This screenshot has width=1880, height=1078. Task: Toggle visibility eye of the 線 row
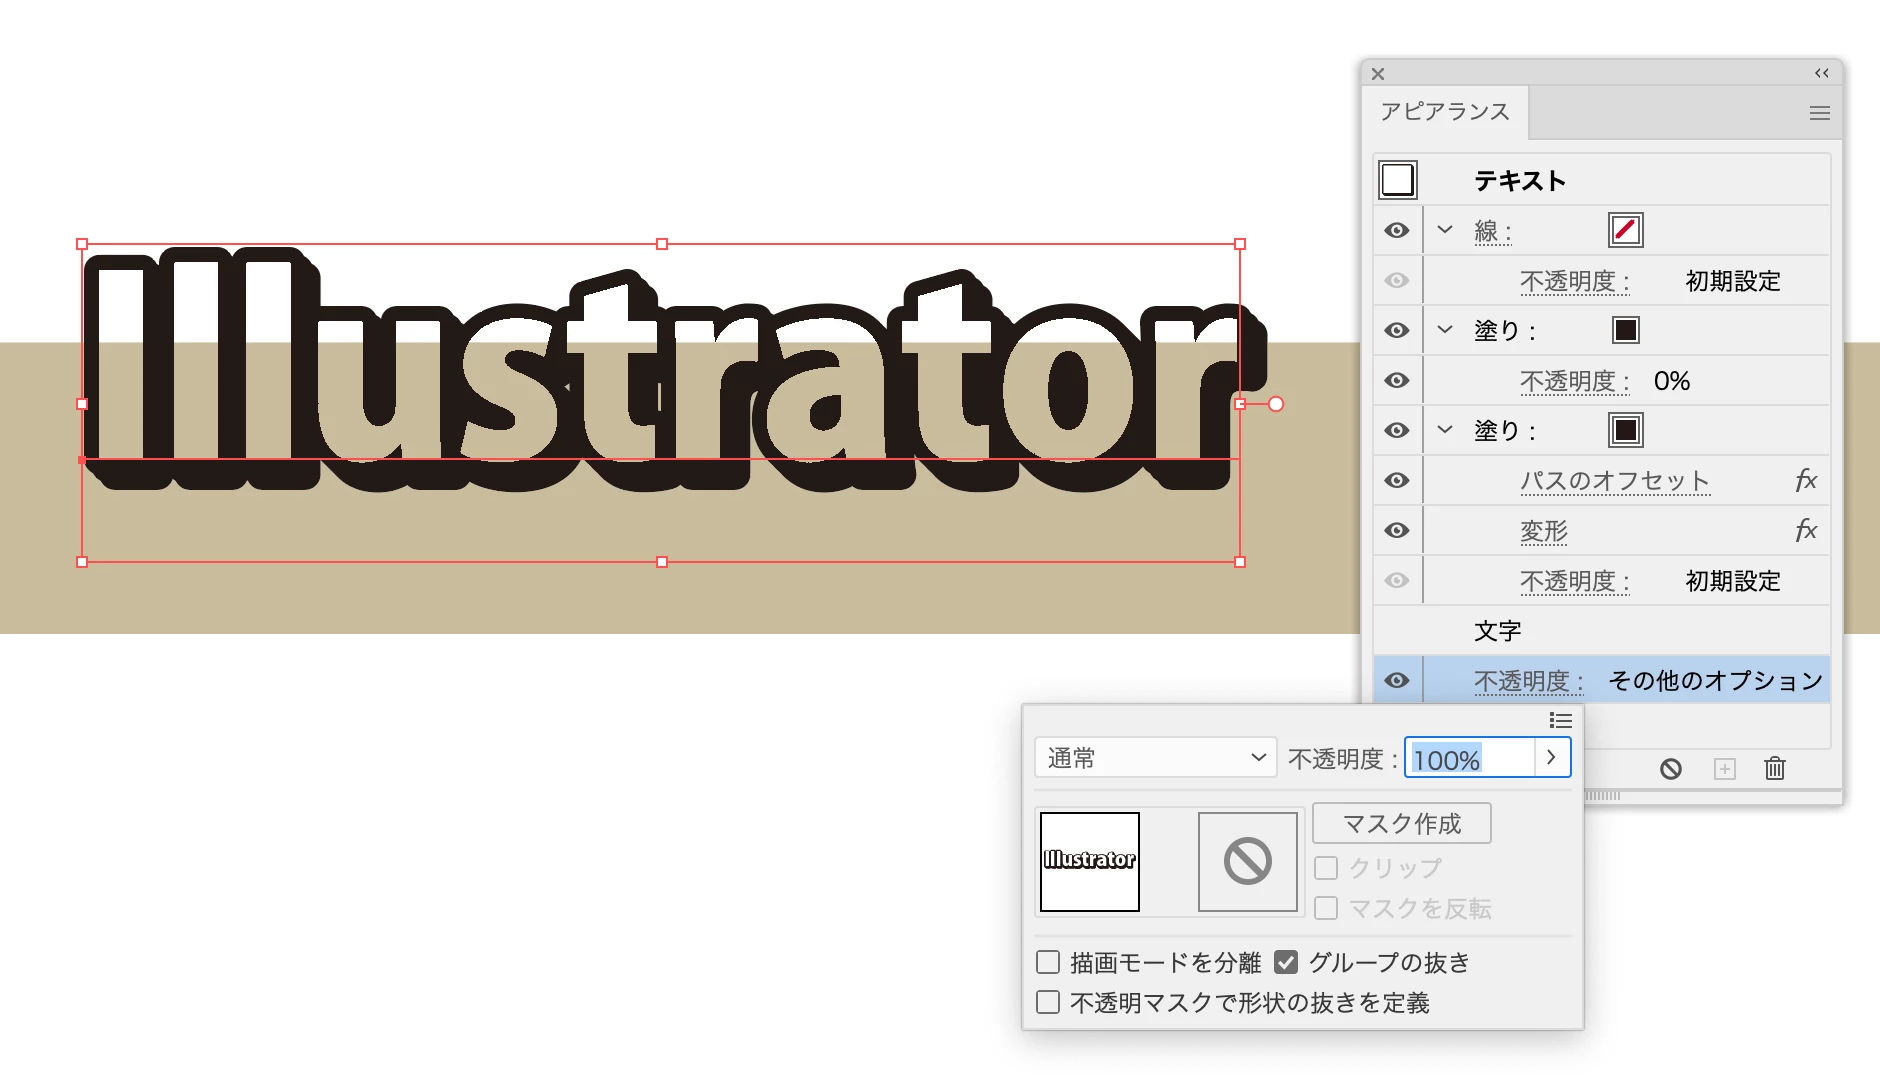1397,230
